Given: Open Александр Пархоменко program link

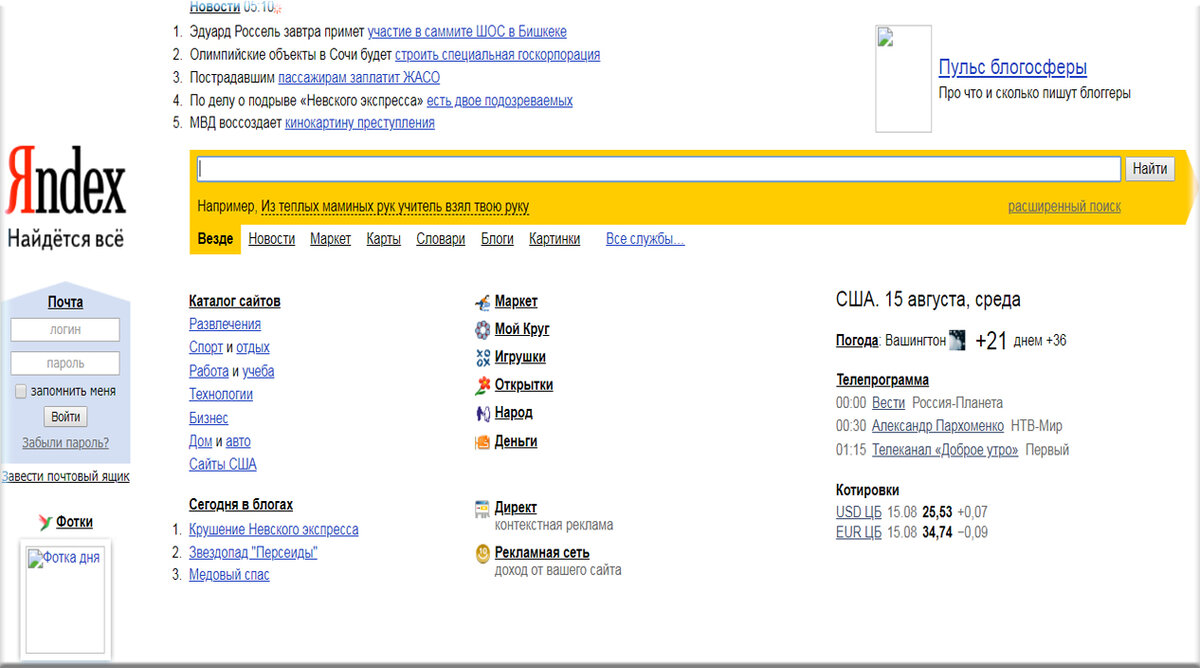Looking at the screenshot, I should pyautogui.click(x=938, y=425).
